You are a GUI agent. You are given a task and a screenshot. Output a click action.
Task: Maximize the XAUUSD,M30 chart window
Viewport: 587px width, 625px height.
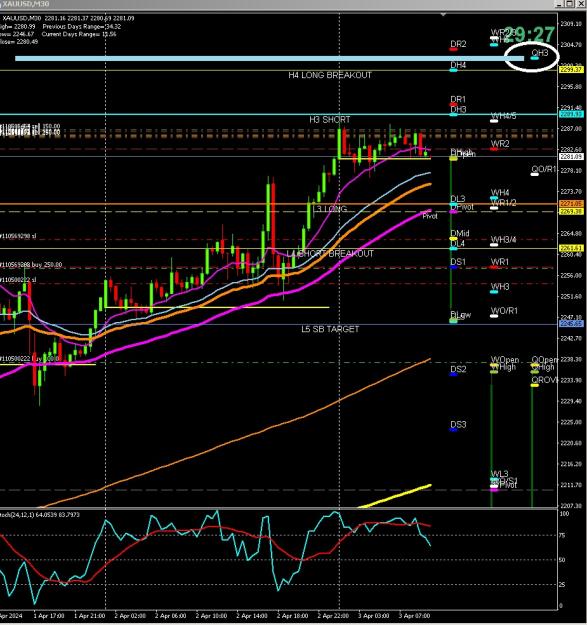tap(569, 4)
